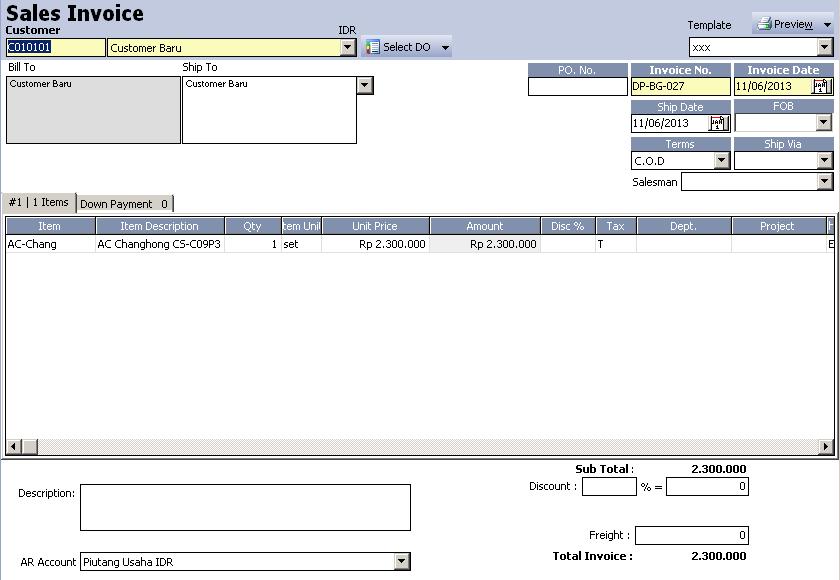The width and height of the screenshot is (840, 580).
Task: Click the Description text box
Action: click(245, 507)
